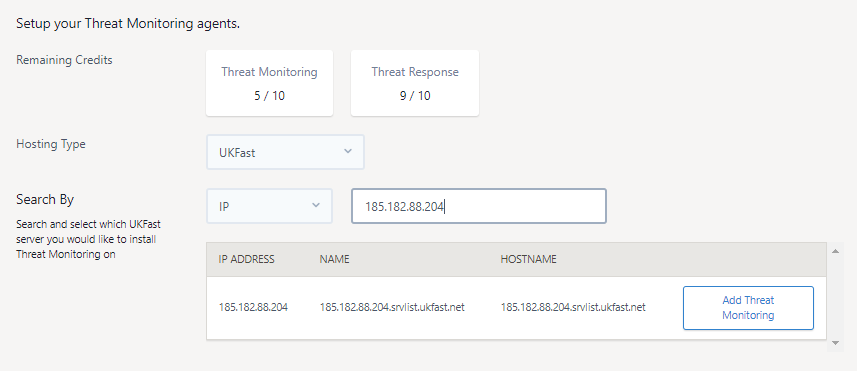Viewport: 857px width, 371px height.
Task: Click the scrollbar up arrow
Action: click(x=835, y=251)
